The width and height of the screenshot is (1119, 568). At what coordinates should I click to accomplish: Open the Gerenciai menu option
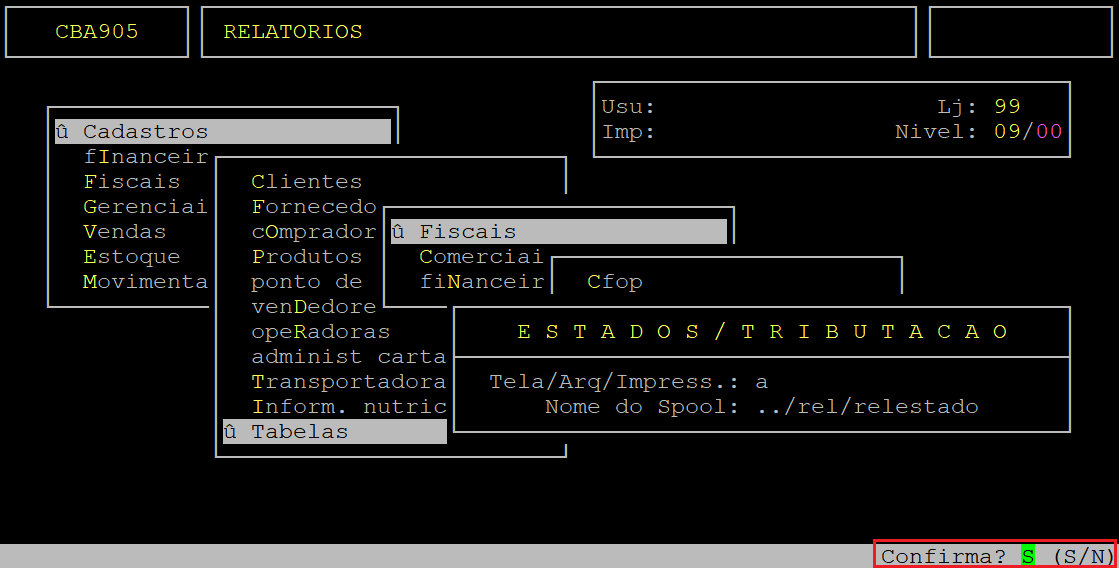(146, 206)
